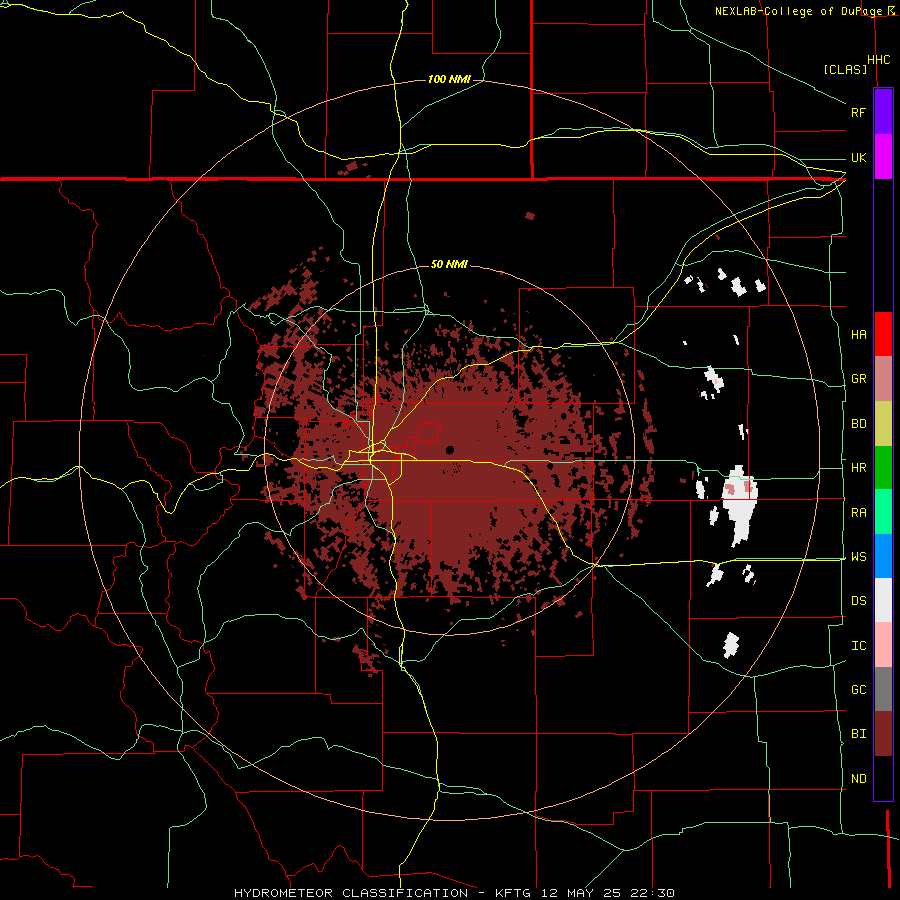Image resolution: width=900 pixels, height=900 pixels.
Task: Select the dusty pink GR legend swatch
Action: click(x=883, y=379)
